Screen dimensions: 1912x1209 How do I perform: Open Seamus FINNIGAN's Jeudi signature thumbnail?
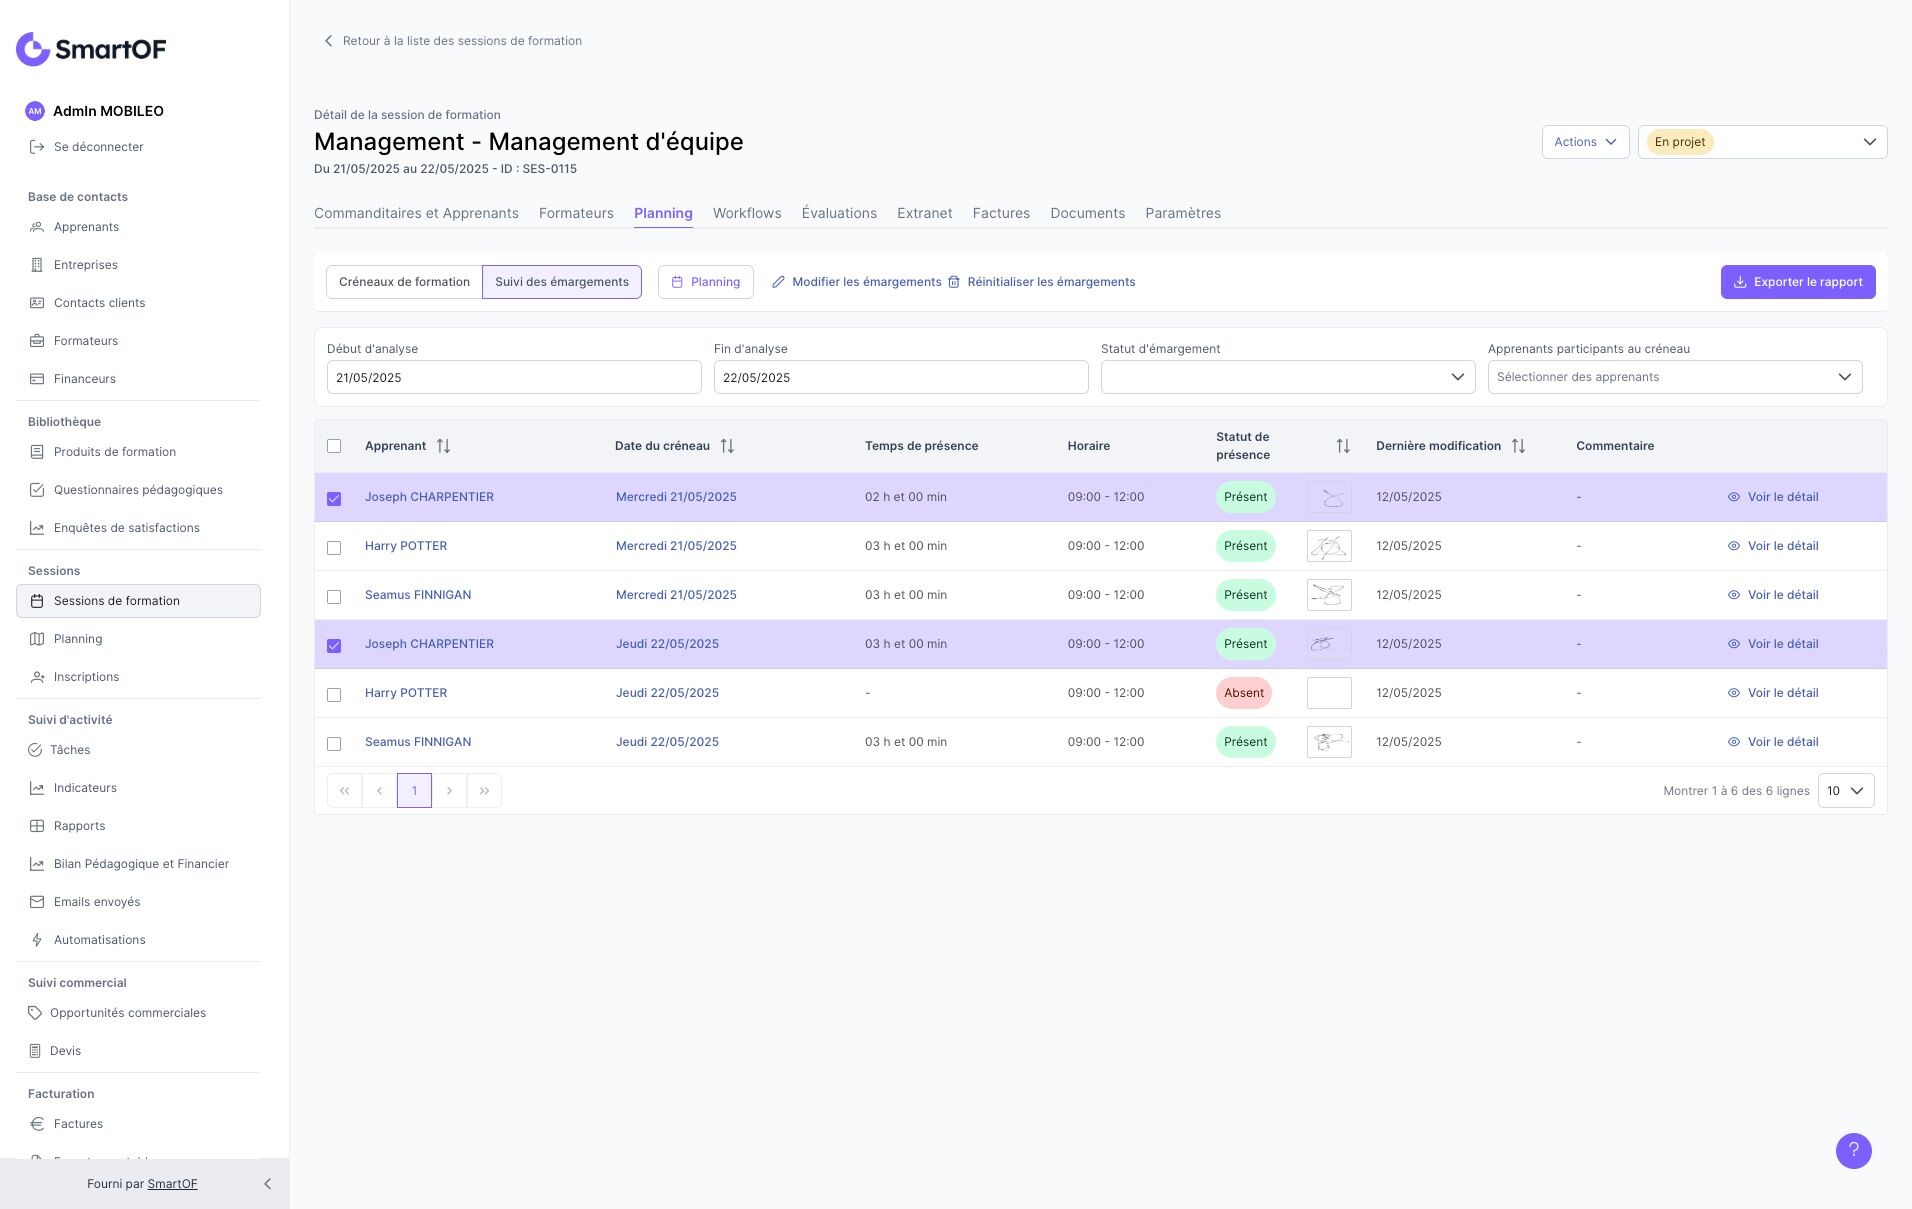tap(1328, 742)
